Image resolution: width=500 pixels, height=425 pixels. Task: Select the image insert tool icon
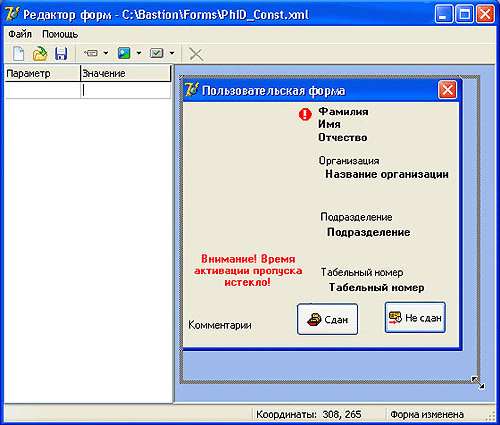pyautogui.click(x=124, y=53)
